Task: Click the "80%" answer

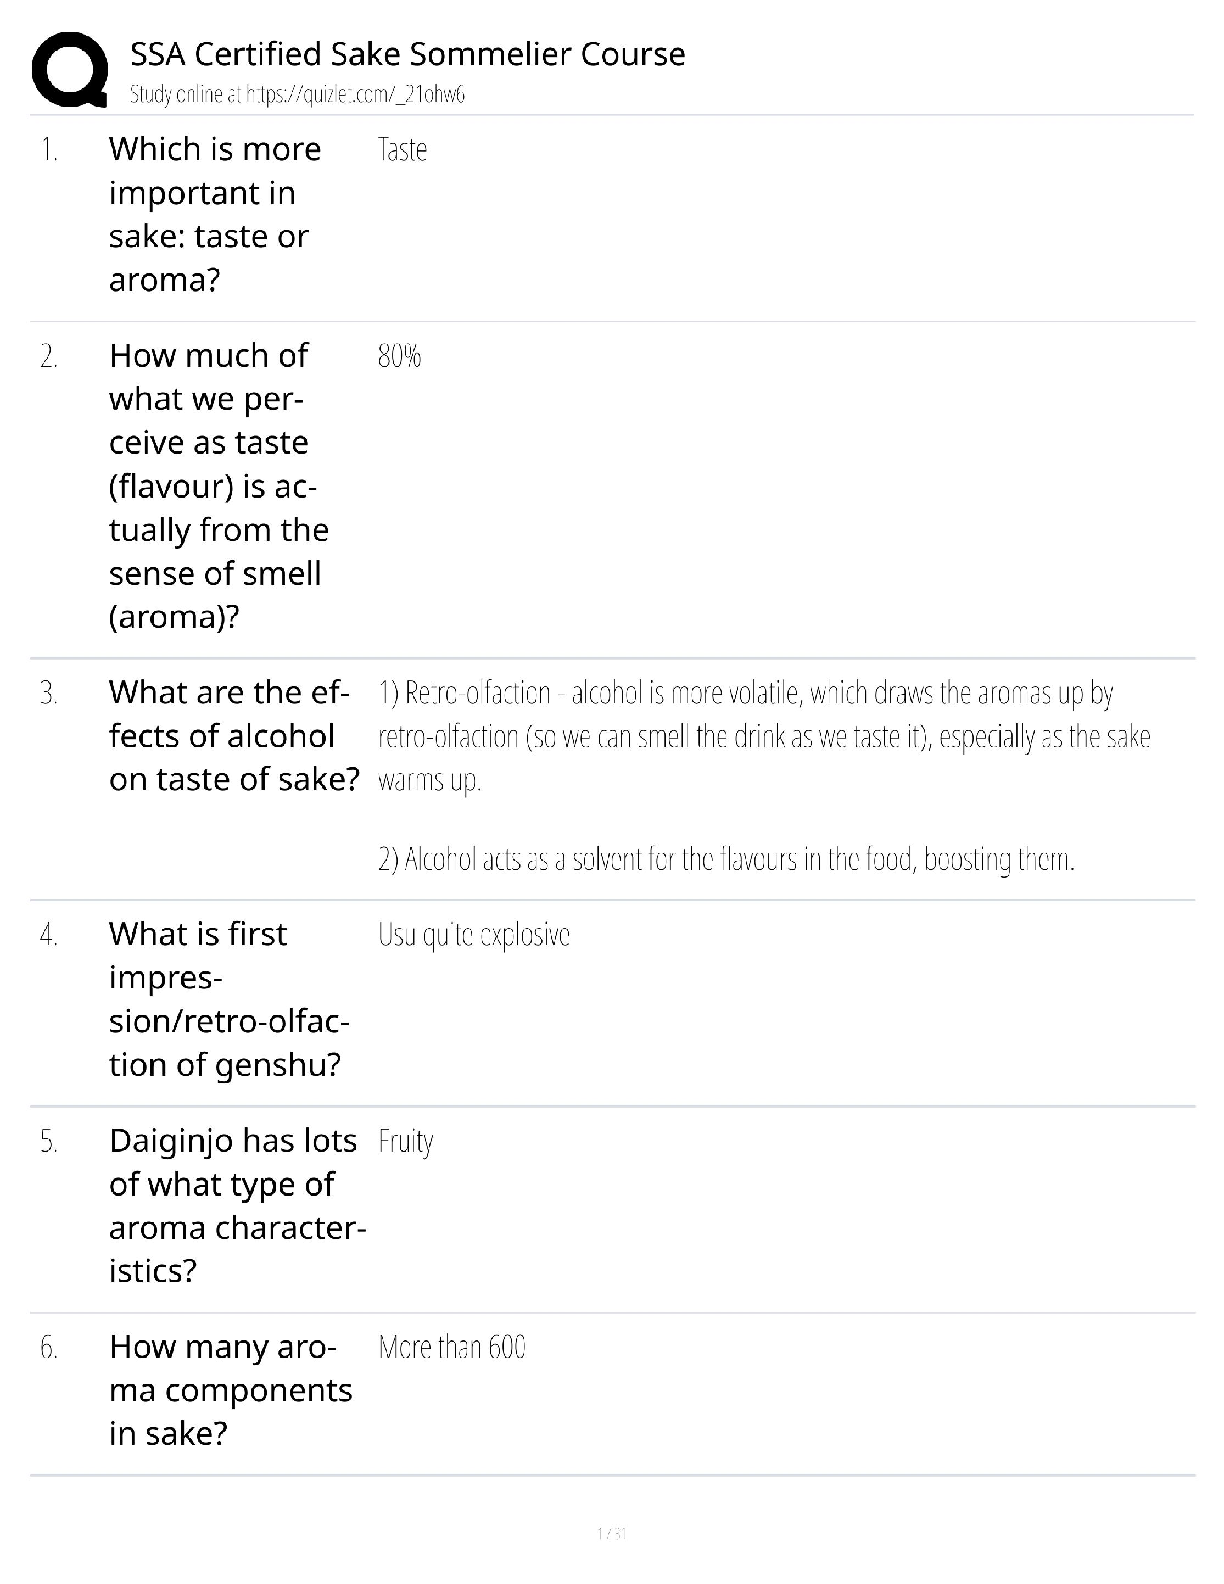Action: click(399, 356)
